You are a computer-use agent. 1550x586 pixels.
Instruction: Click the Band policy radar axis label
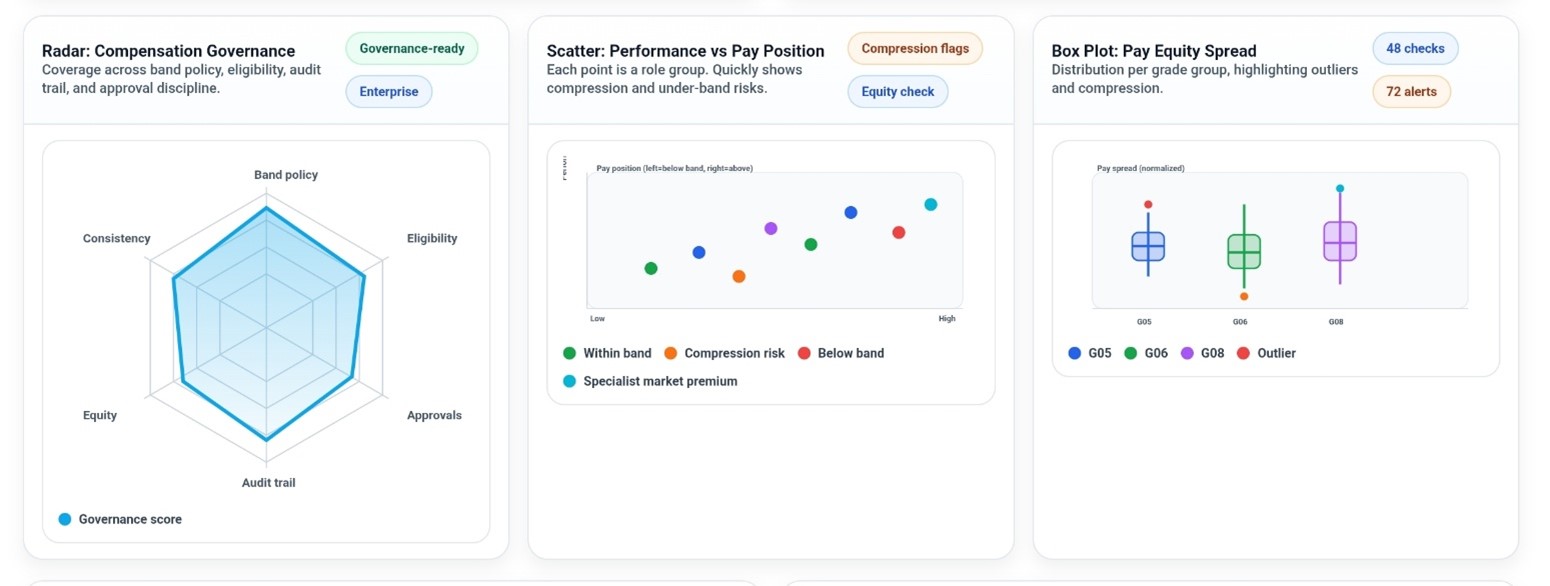point(286,175)
